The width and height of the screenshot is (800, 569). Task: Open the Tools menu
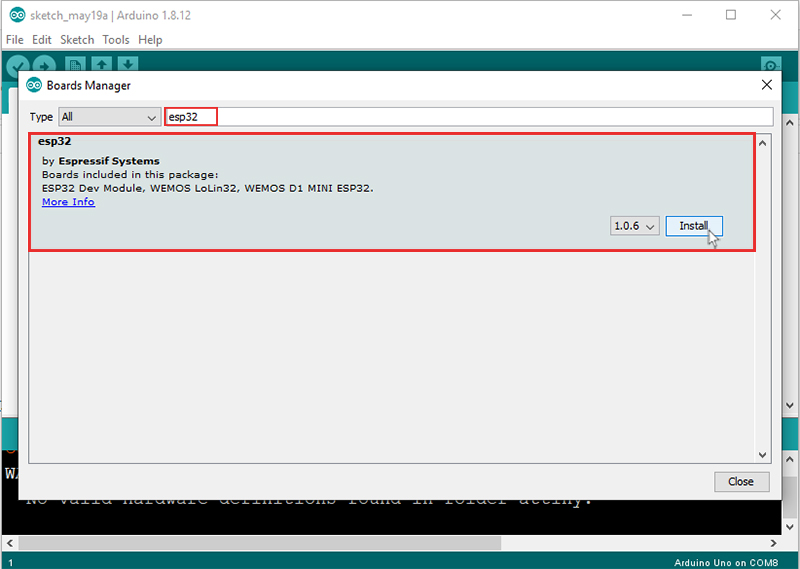[x=116, y=40]
